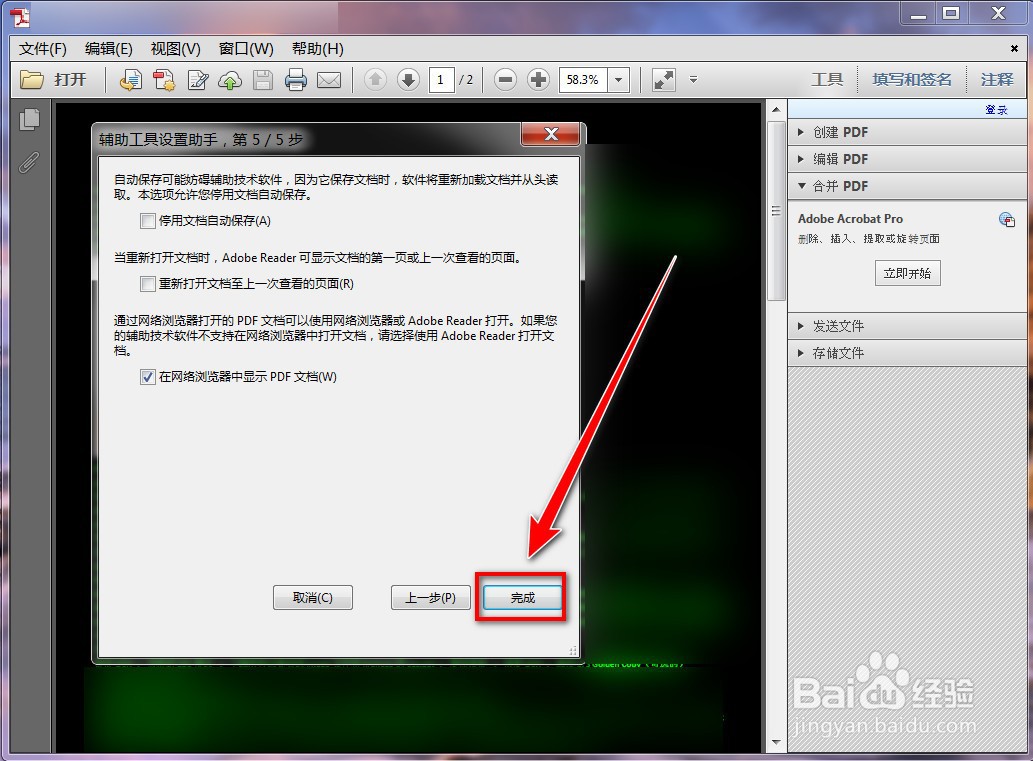The width and height of the screenshot is (1033, 761).
Task: Switch to the 注释 tab
Action: coord(996,79)
